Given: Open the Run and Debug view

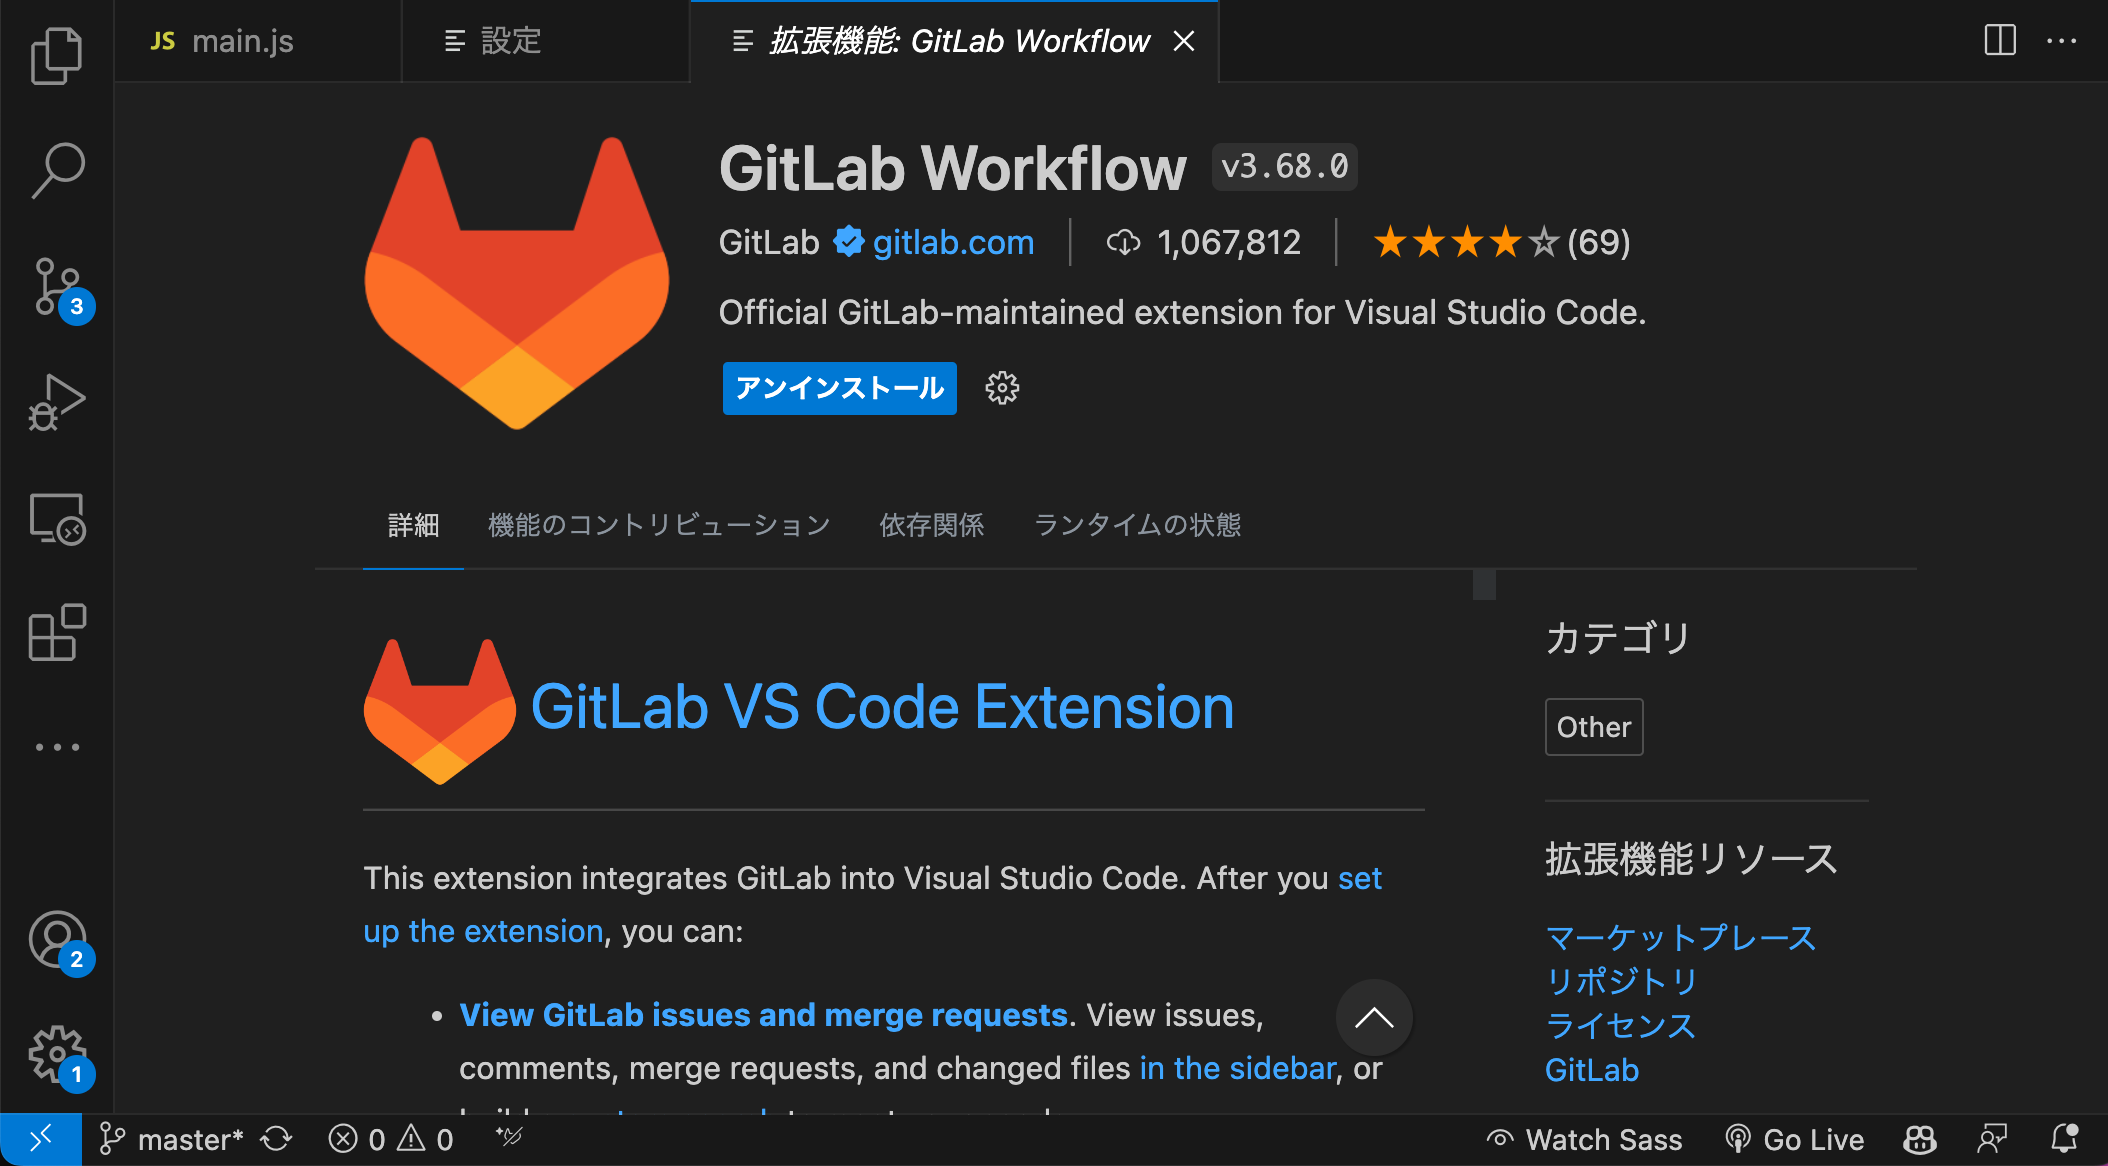Looking at the screenshot, I should (x=57, y=403).
